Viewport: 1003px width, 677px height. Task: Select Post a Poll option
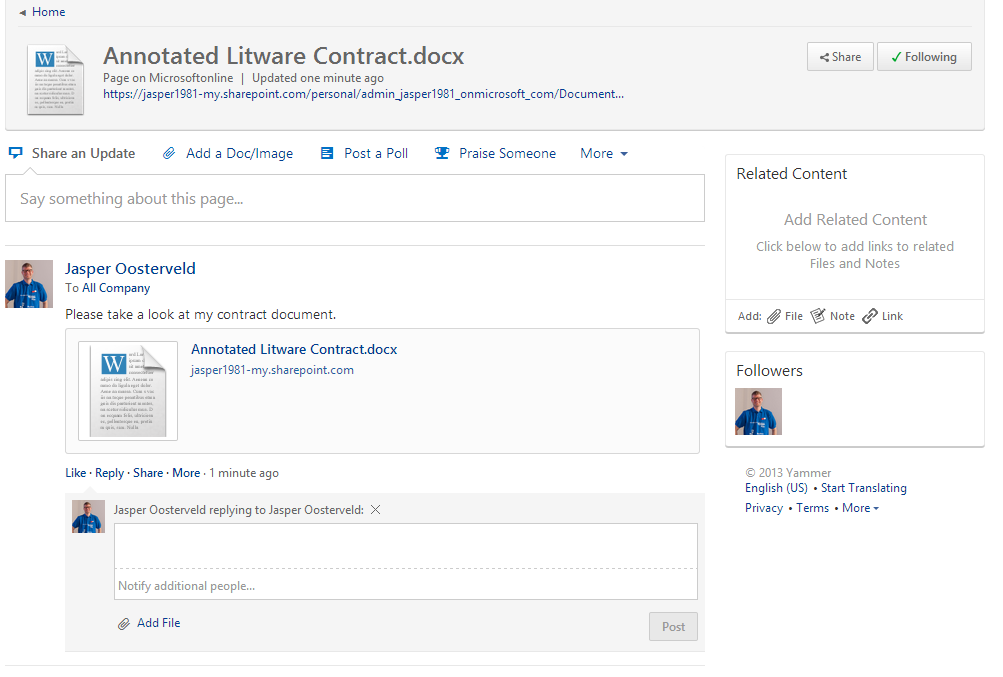point(375,154)
